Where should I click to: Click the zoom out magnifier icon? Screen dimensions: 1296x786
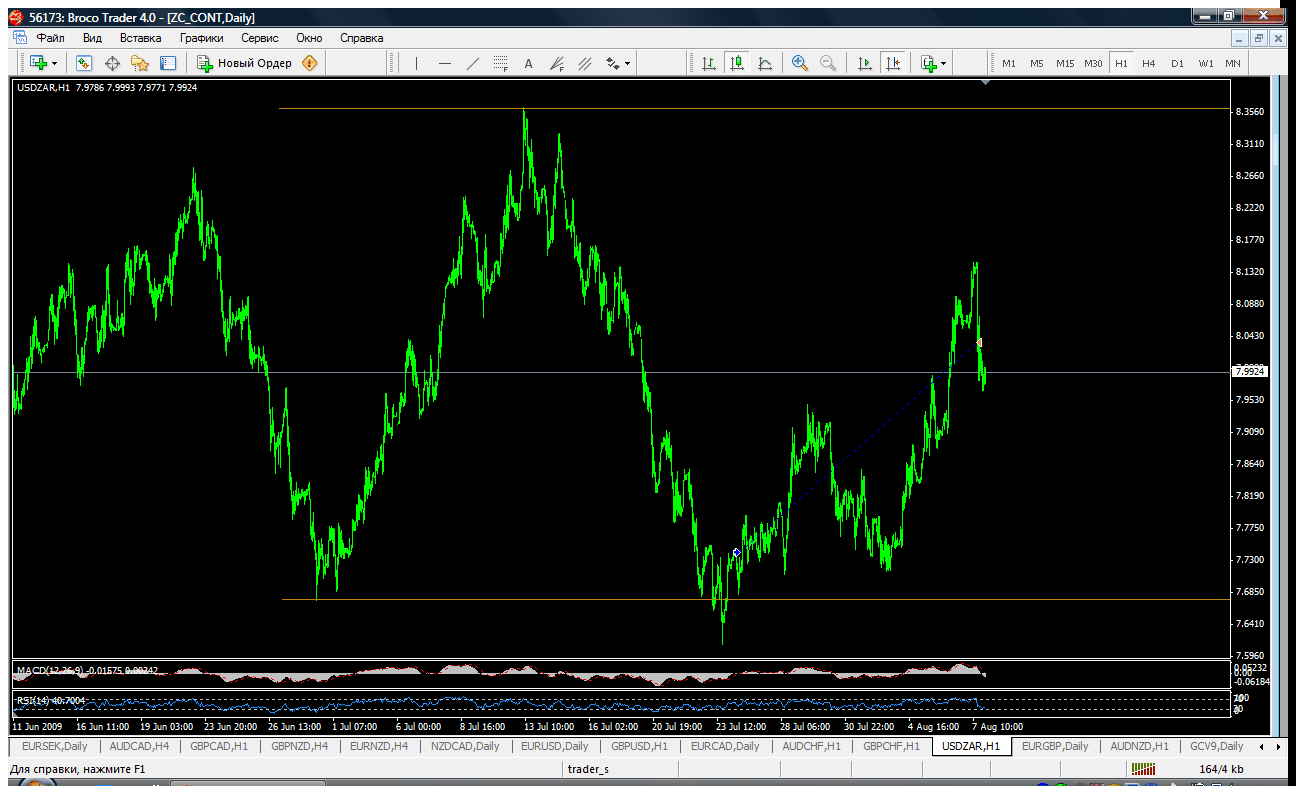coord(828,63)
